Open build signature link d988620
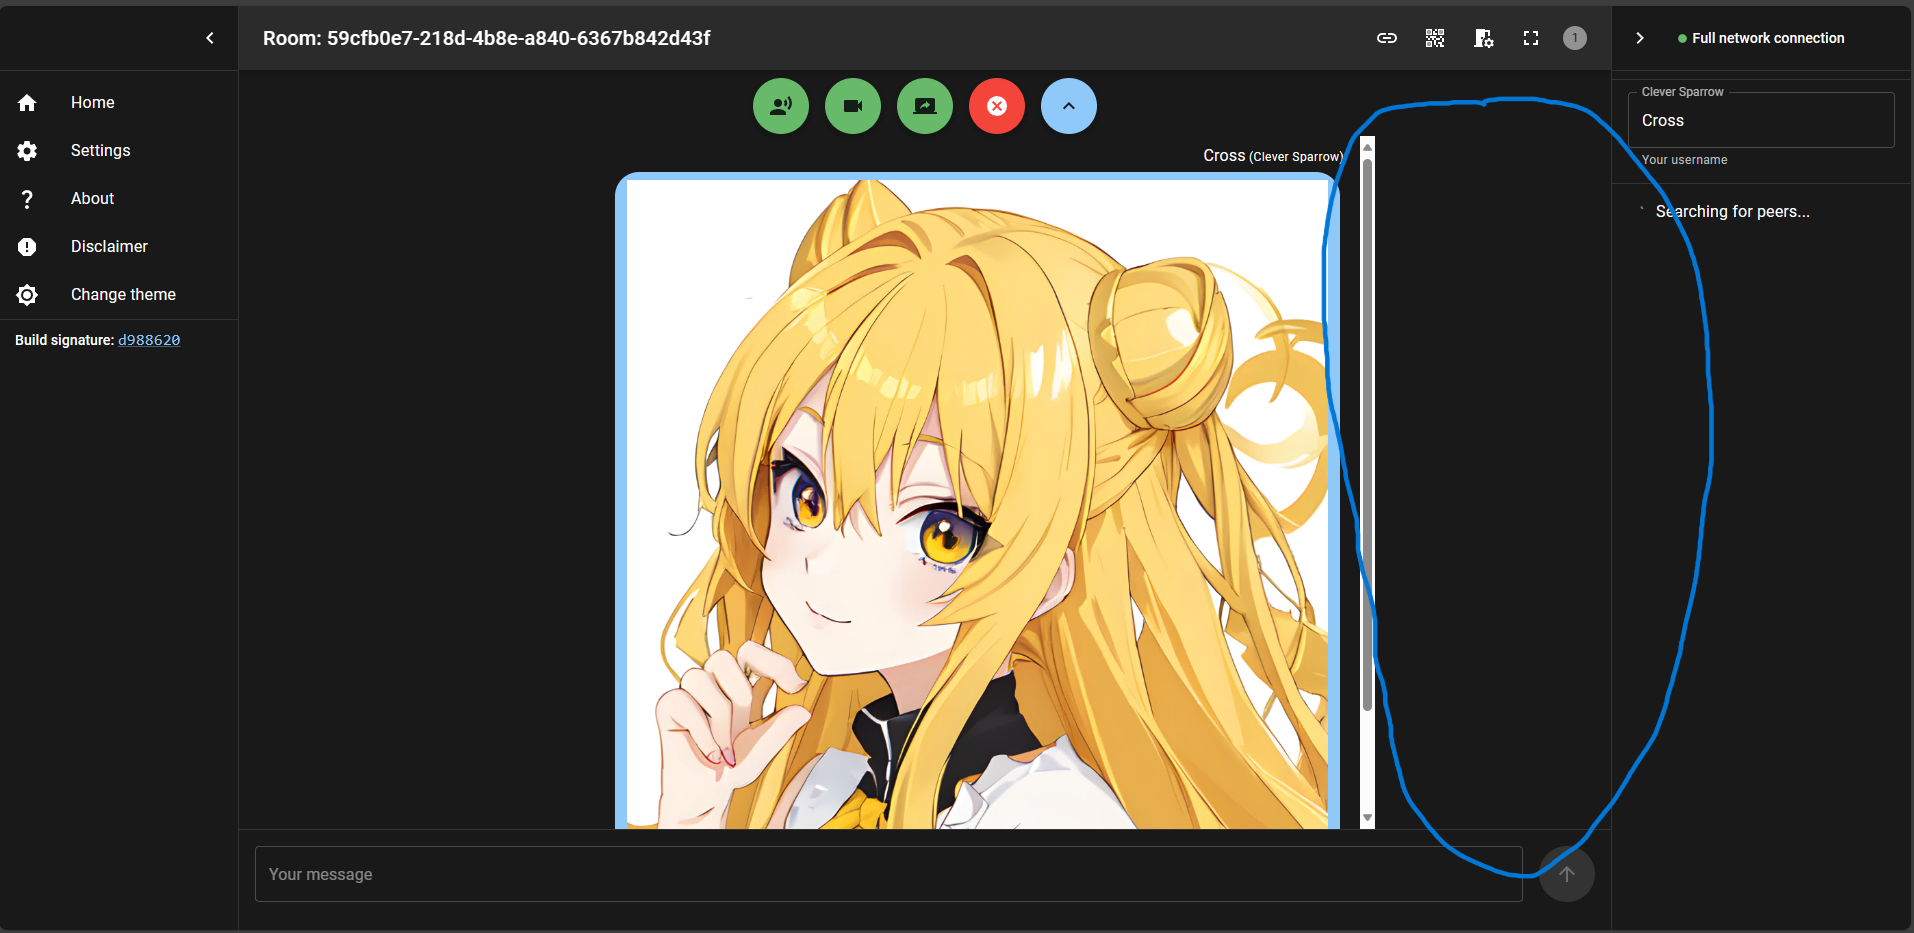This screenshot has height=933, width=1914. 149,340
